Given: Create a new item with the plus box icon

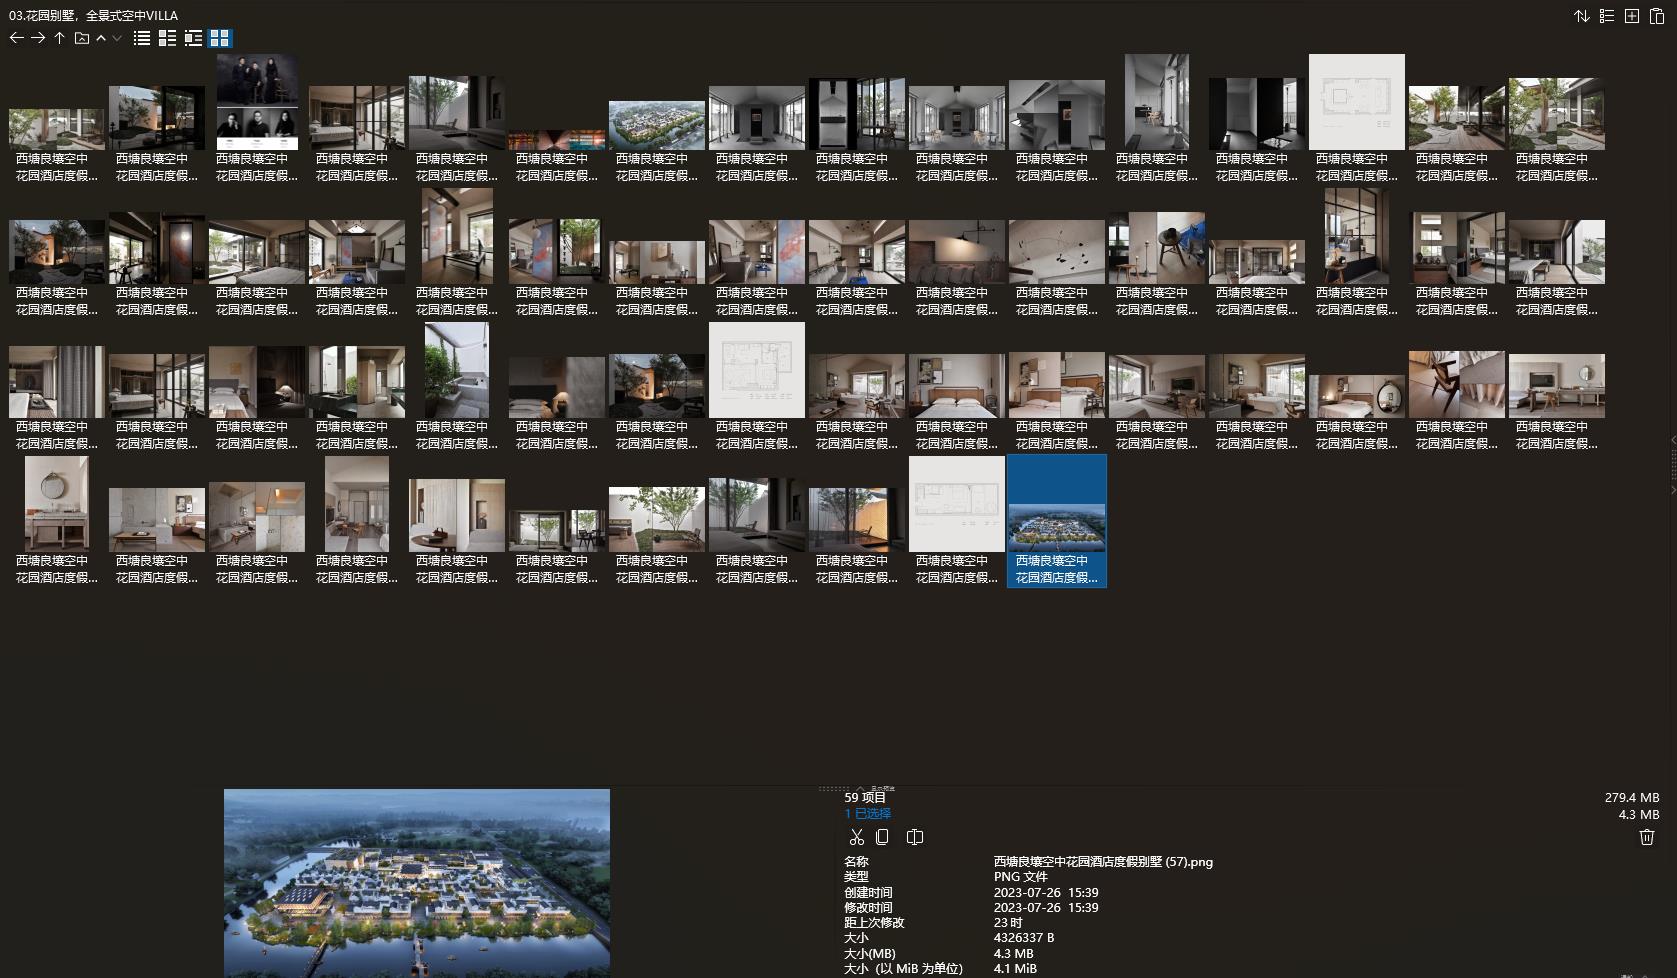Looking at the screenshot, I should click(x=1631, y=16).
